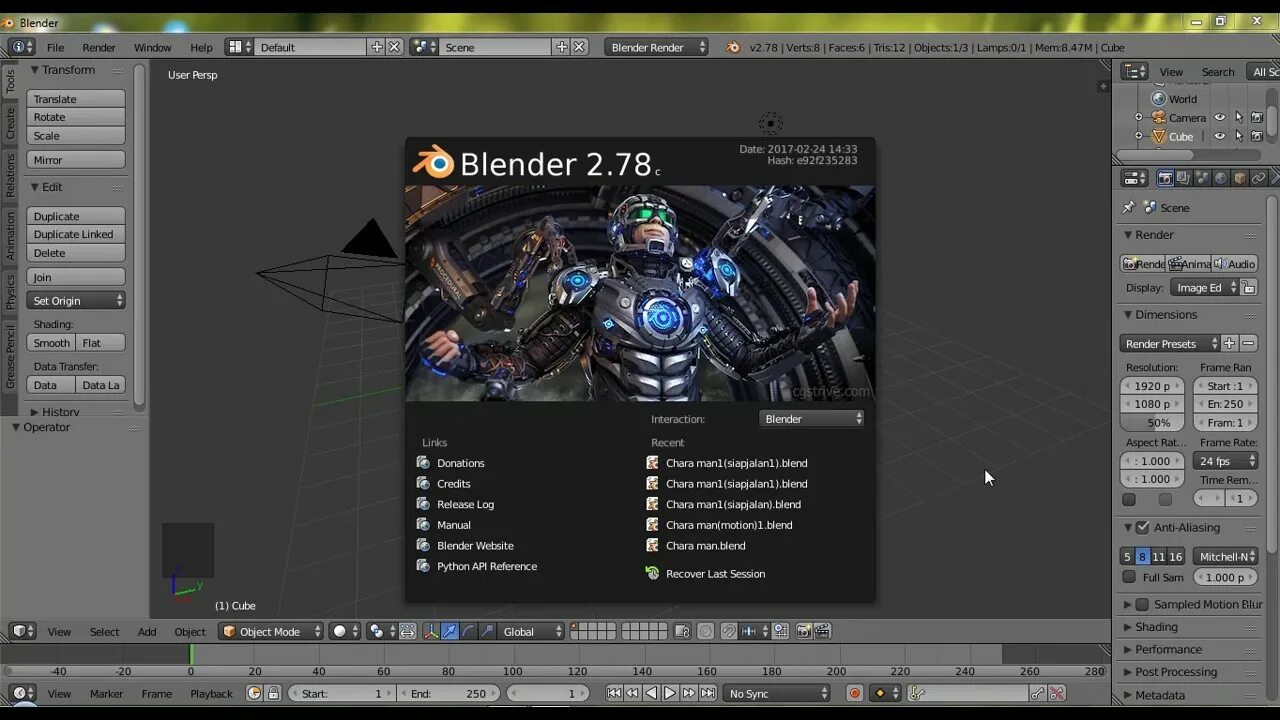
Task: Click the Translate button
Action: (x=76, y=99)
